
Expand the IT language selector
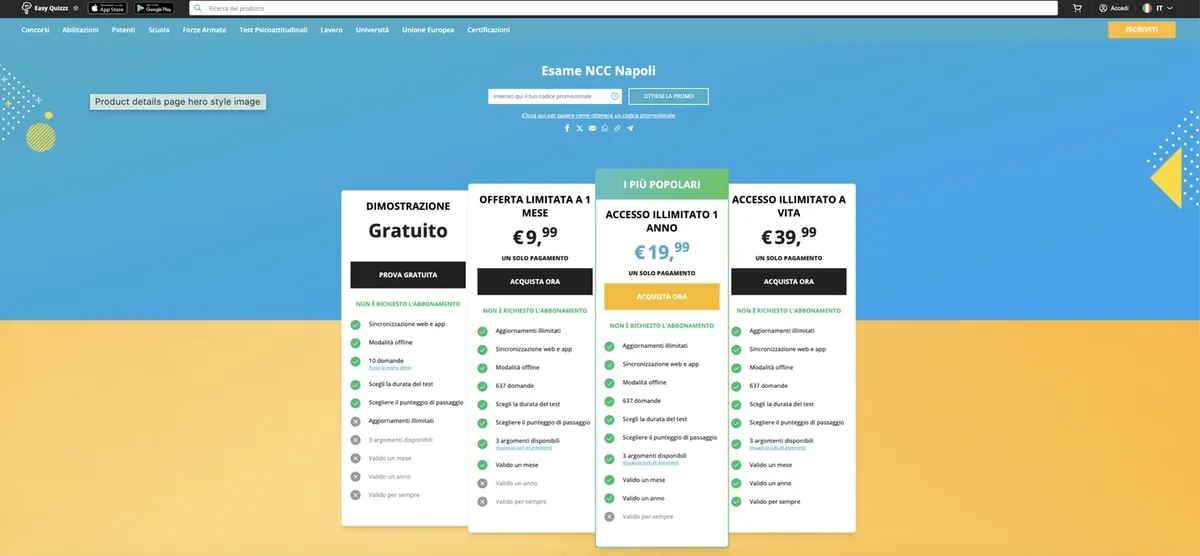point(1158,8)
